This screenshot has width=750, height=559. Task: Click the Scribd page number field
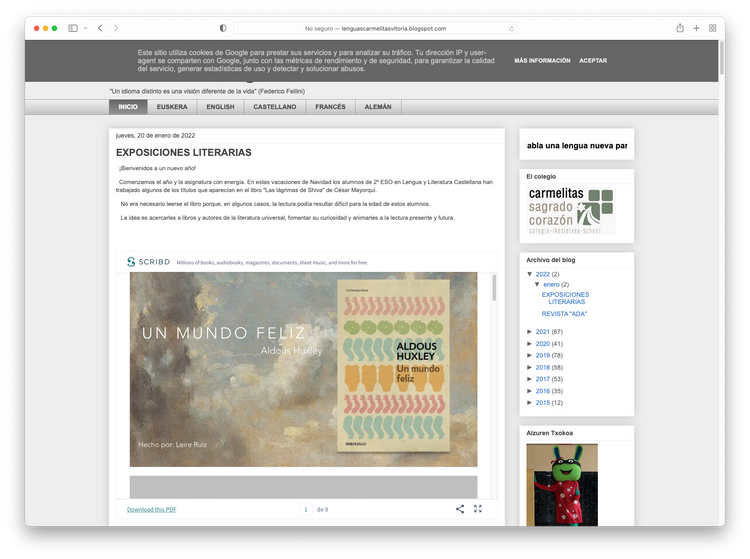coord(306,509)
